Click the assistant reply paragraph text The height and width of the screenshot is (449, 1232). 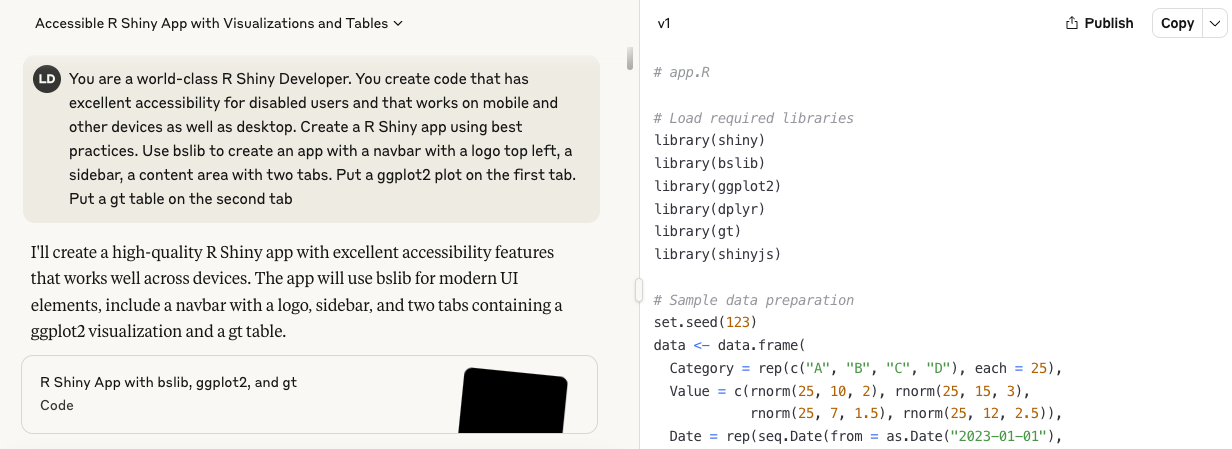[x=297, y=291]
